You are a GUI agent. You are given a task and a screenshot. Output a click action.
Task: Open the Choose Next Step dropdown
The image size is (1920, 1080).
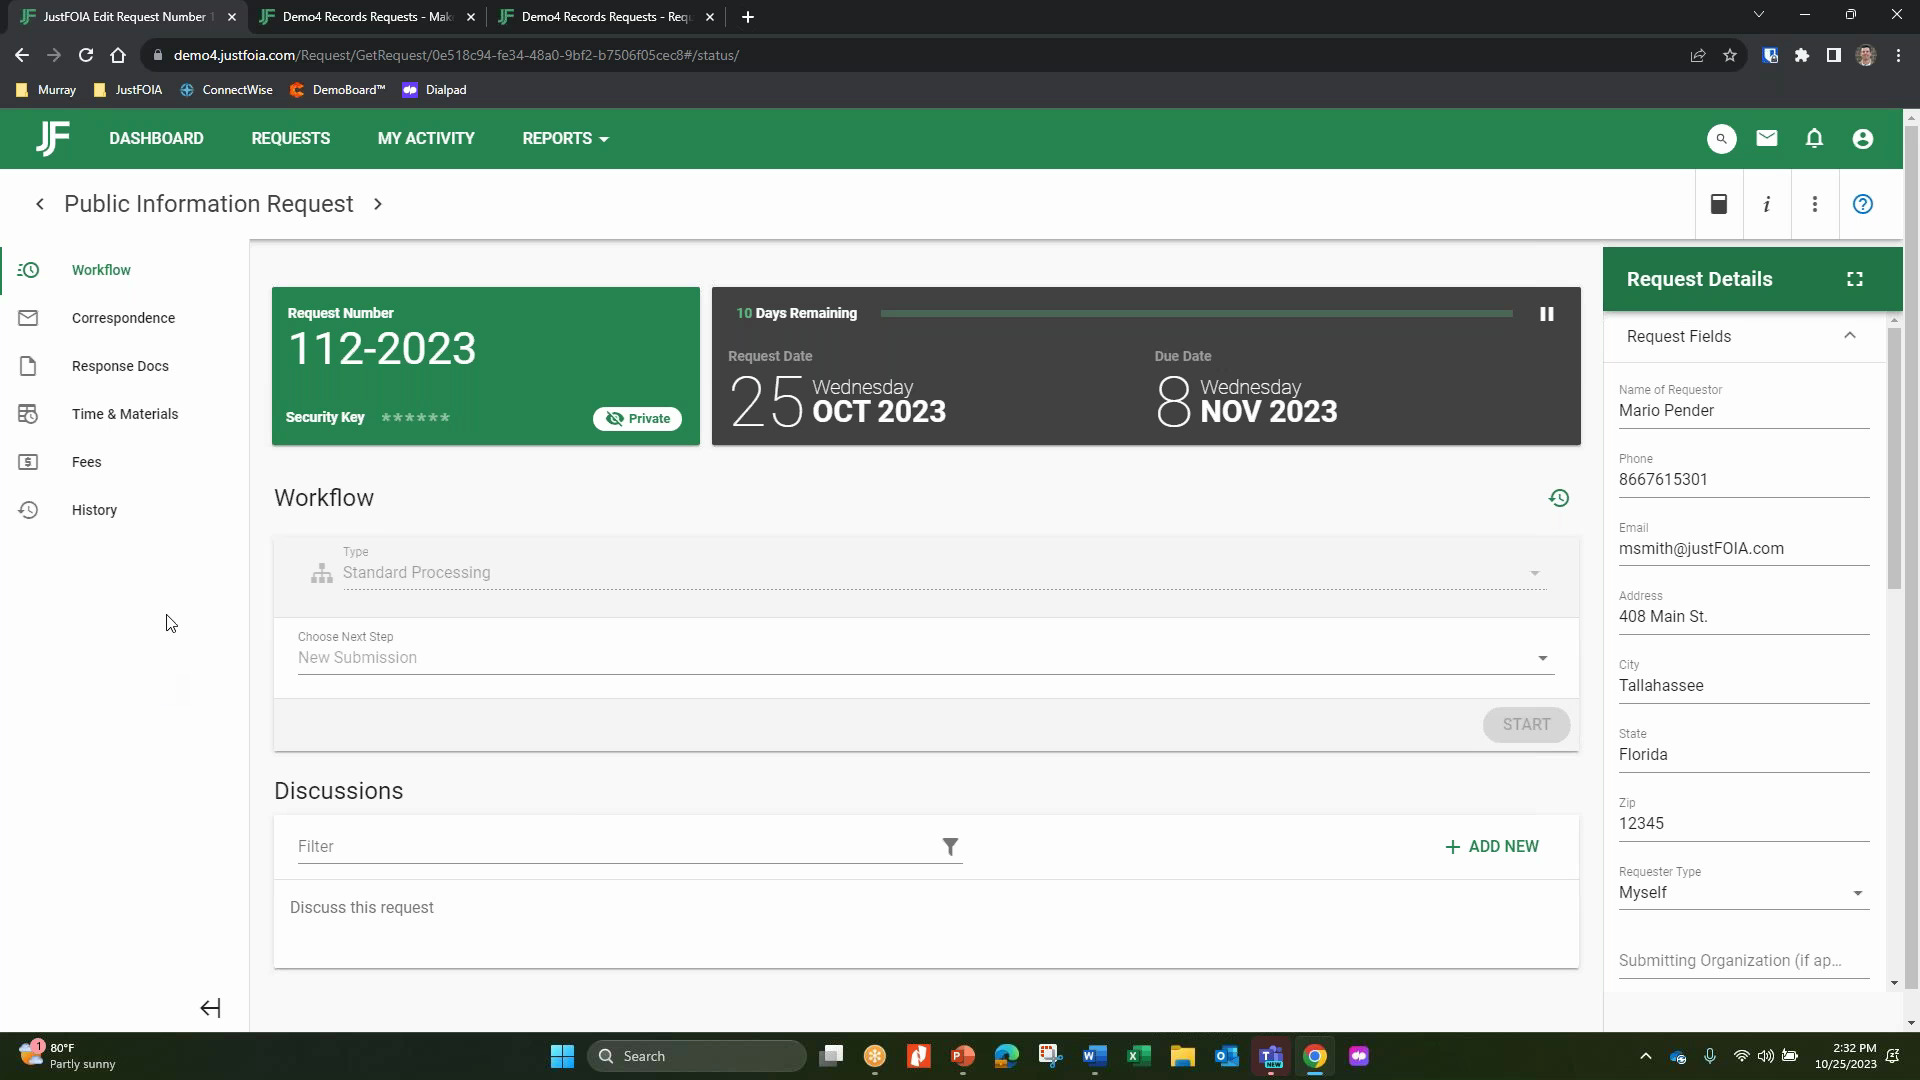point(925,658)
